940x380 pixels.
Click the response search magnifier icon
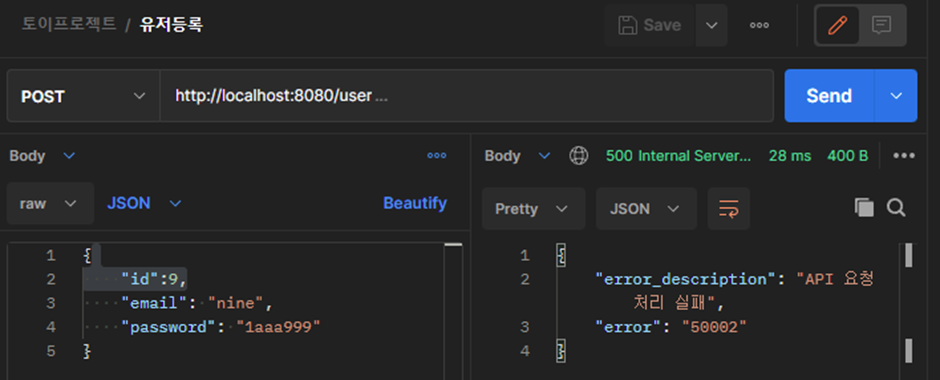point(896,208)
